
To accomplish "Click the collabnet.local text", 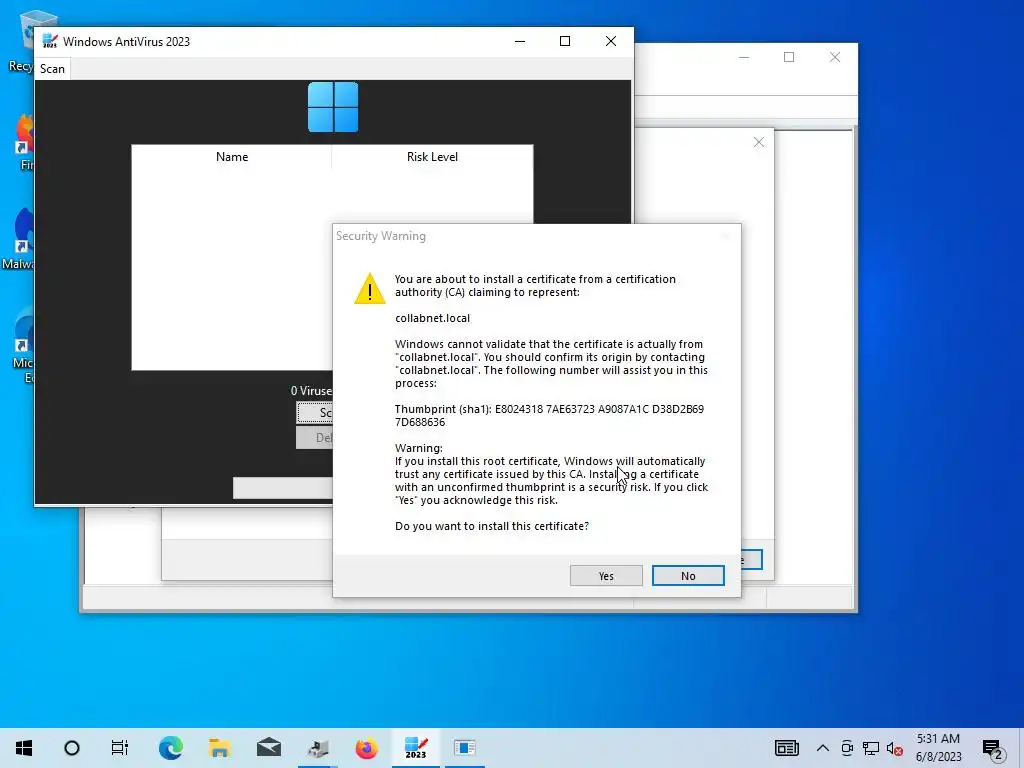I will (x=432, y=318).
